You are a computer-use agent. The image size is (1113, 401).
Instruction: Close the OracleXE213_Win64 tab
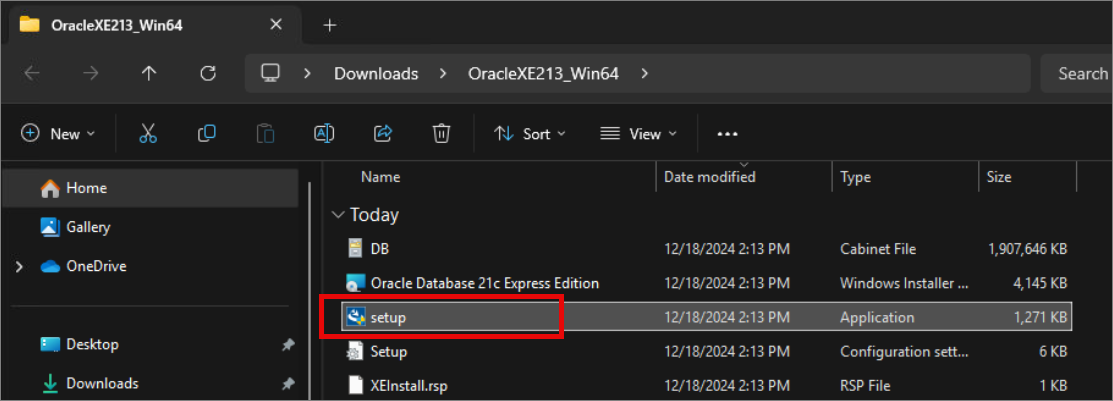[276, 24]
